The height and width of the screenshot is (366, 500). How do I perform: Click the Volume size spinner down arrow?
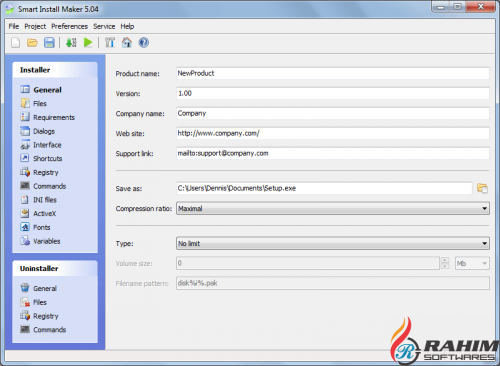[445, 266]
